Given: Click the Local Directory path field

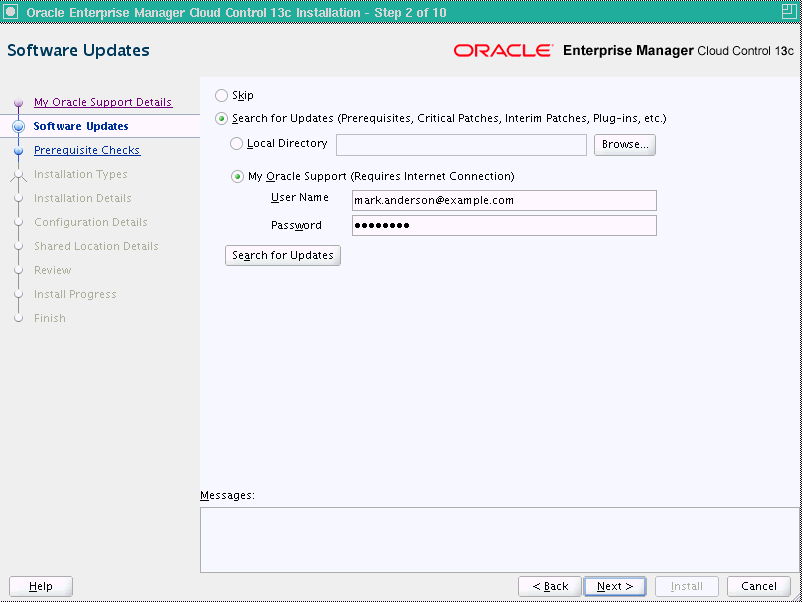Looking at the screenshot, I should (x=461, y=145).
